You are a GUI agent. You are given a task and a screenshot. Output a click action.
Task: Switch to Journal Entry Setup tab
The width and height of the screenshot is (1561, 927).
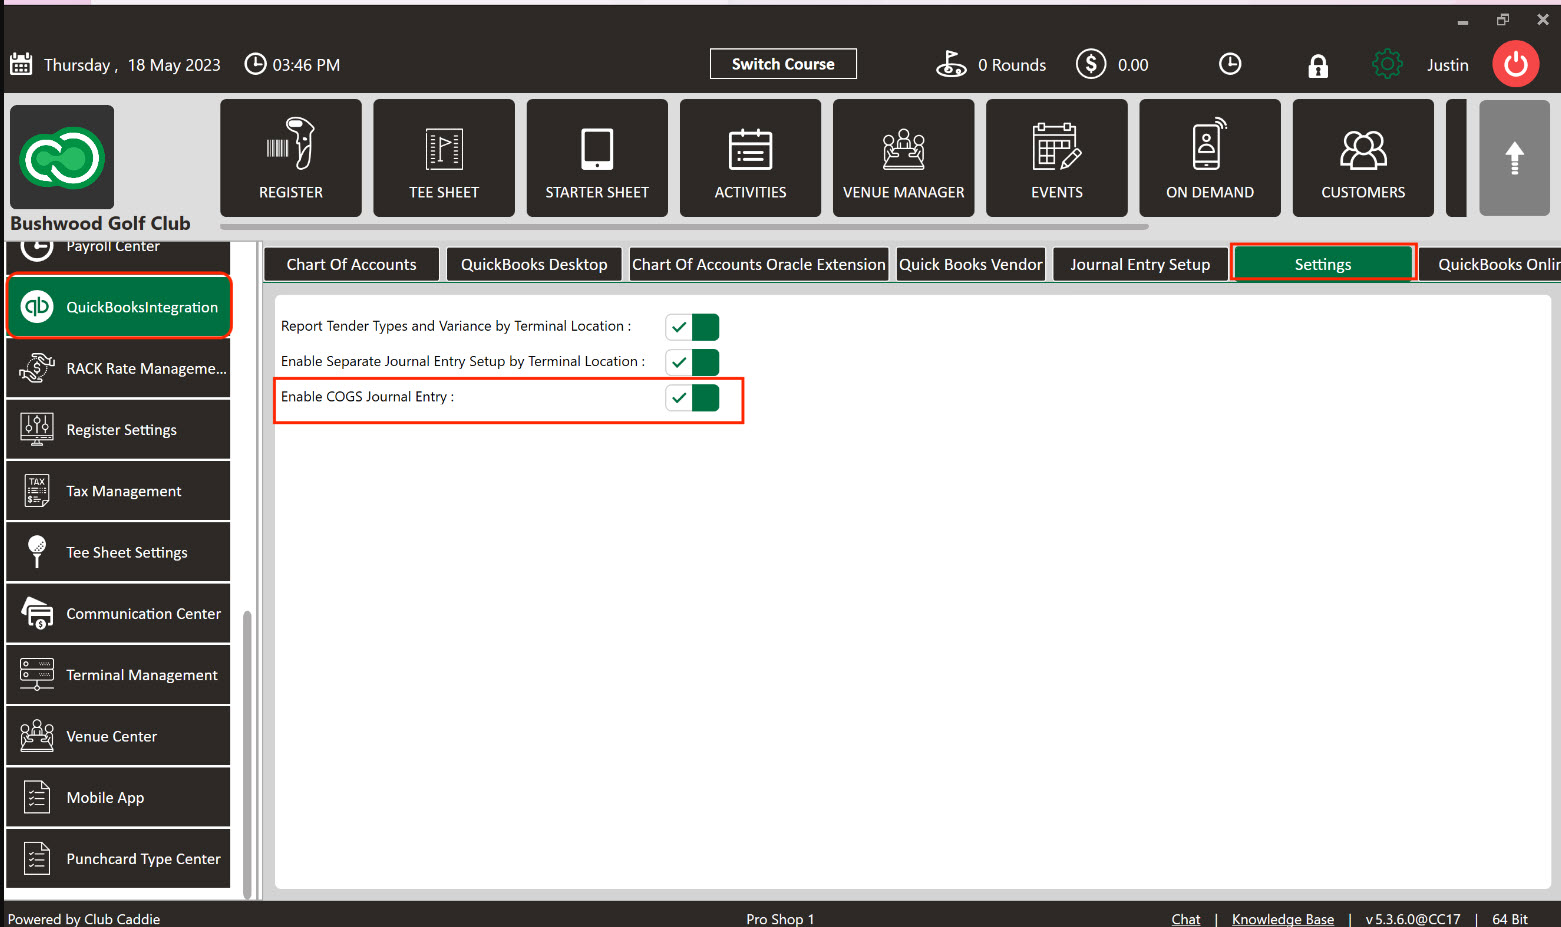tap(1140, 264)
